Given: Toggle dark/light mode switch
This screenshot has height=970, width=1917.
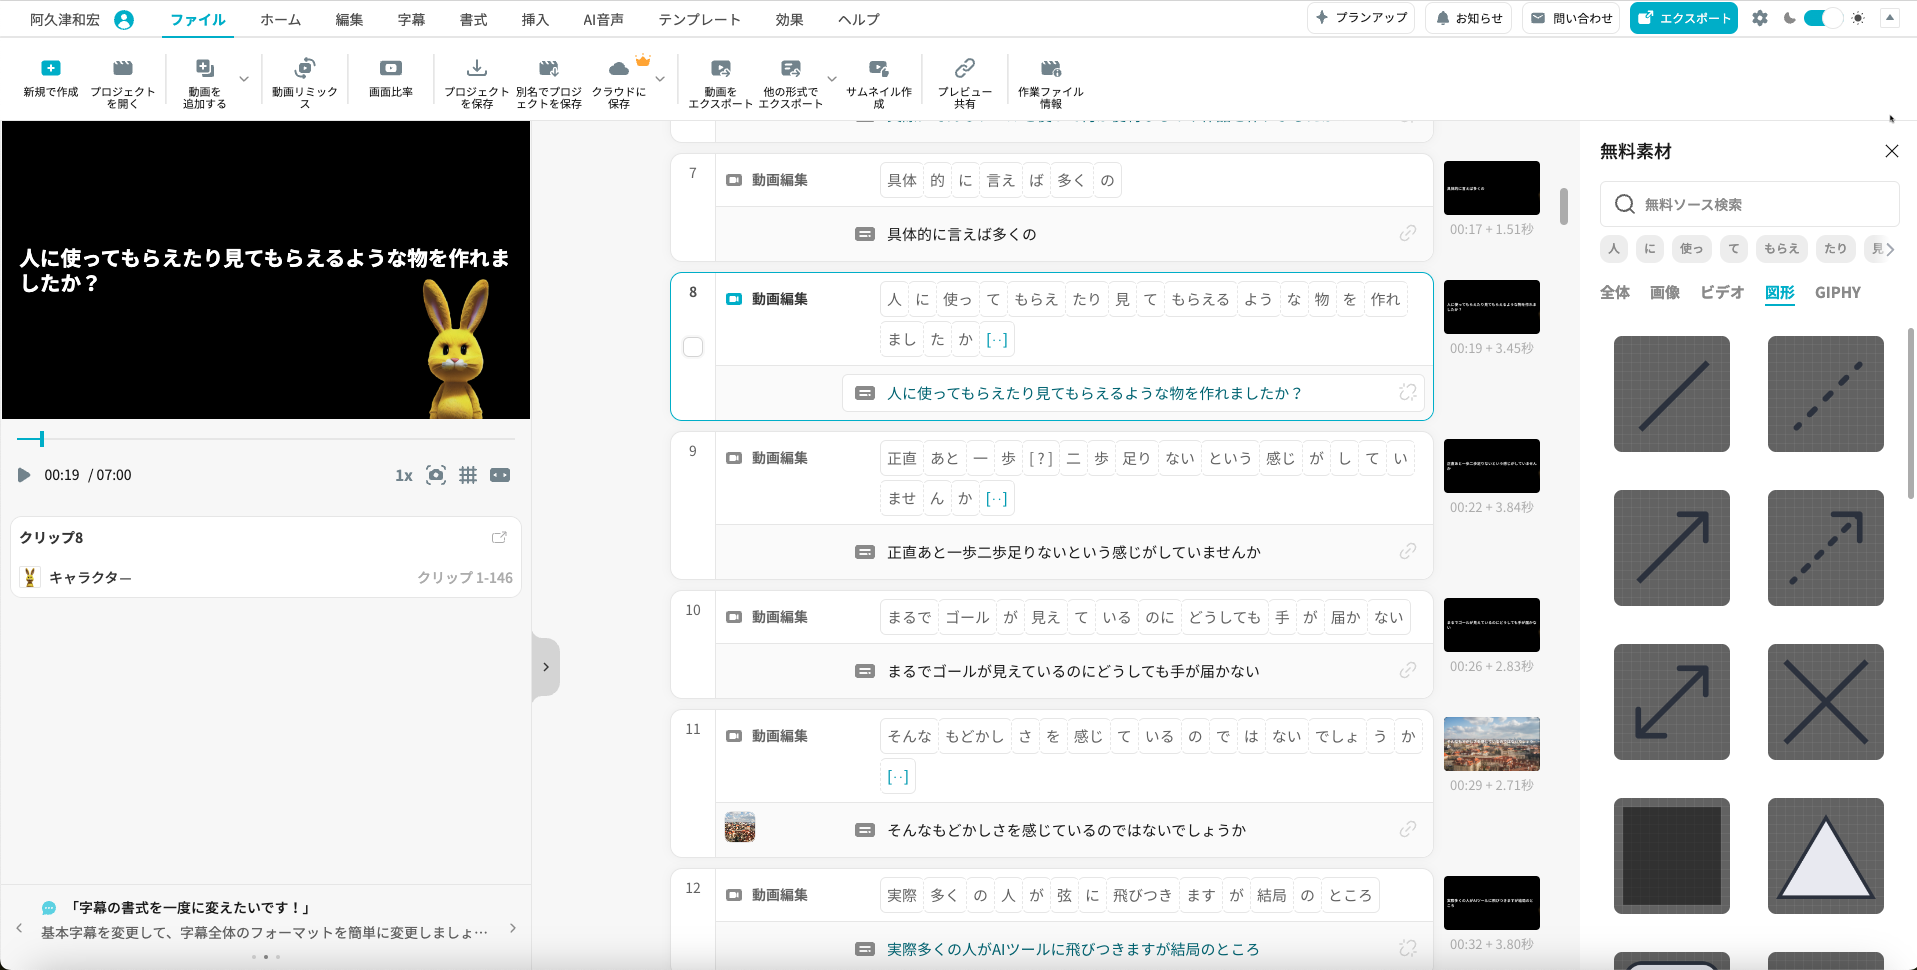Looking at the screenshot, I should pyautogui.click(x=1822, y=18).
